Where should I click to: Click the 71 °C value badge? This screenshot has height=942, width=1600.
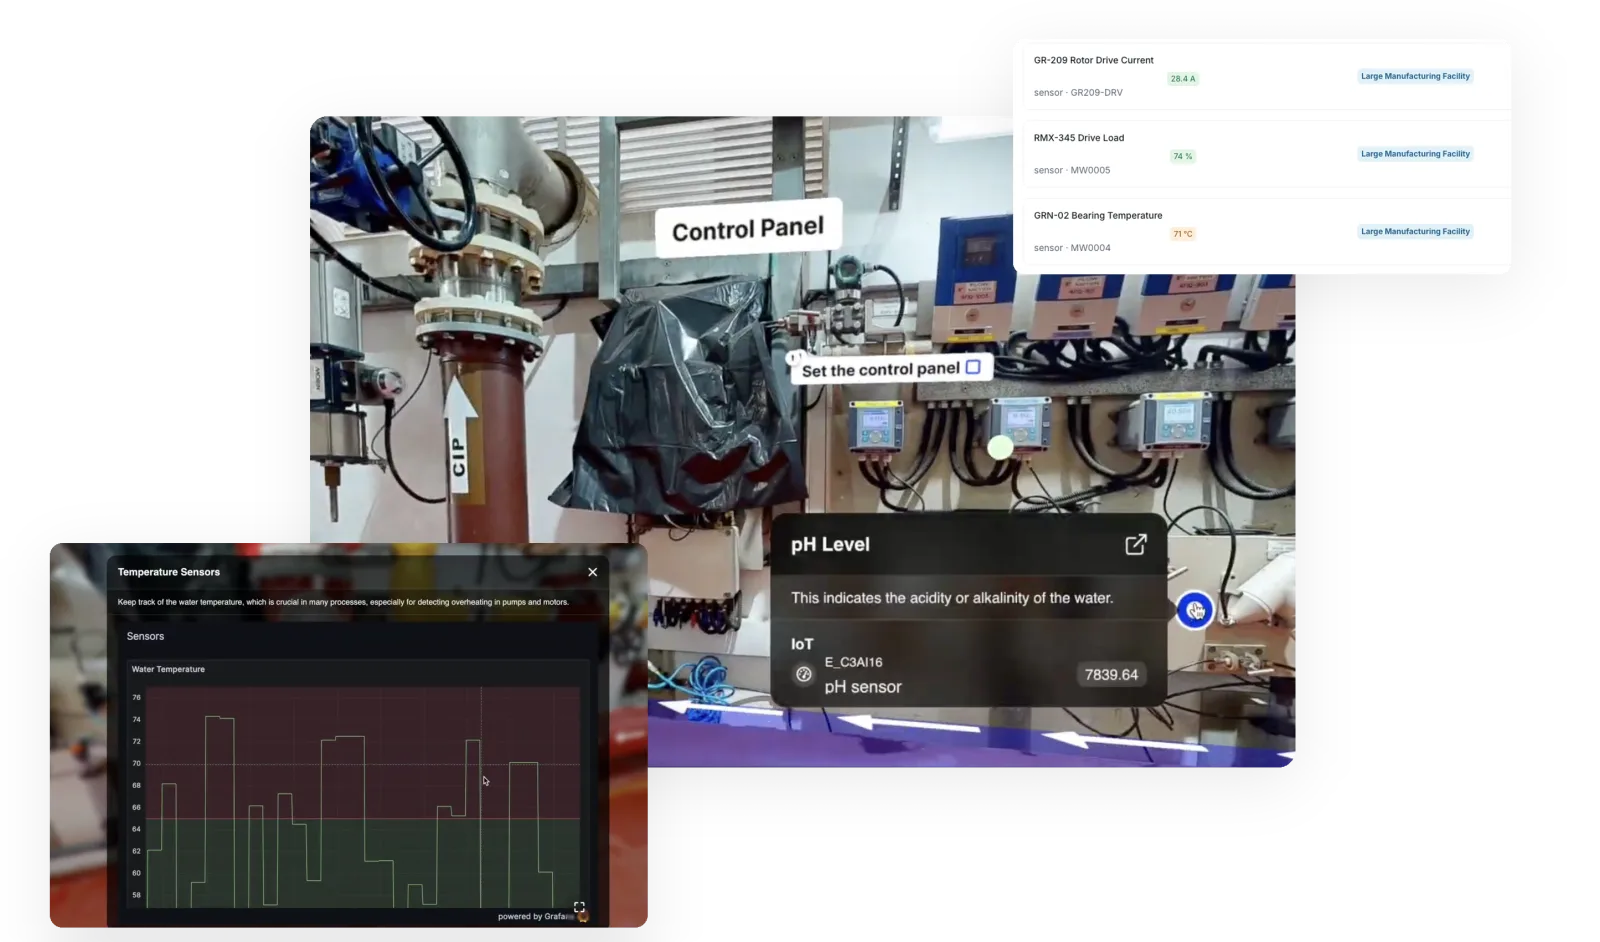click(x=1183, y=234)
